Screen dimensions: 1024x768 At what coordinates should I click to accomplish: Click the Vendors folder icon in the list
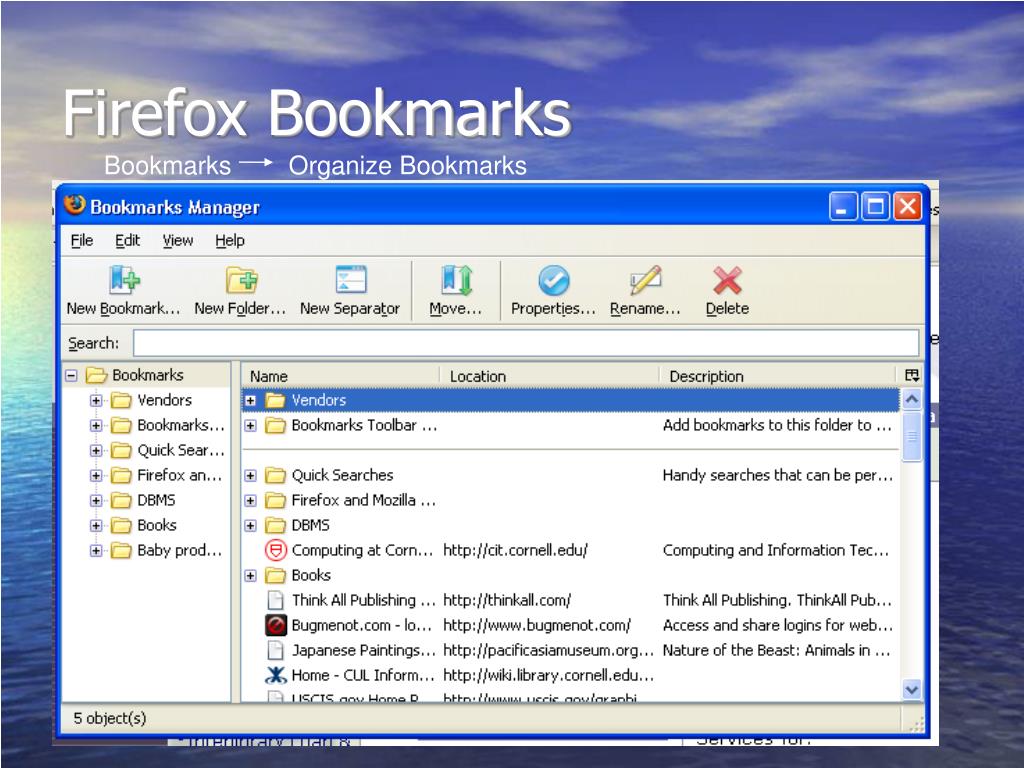[276, 400]
